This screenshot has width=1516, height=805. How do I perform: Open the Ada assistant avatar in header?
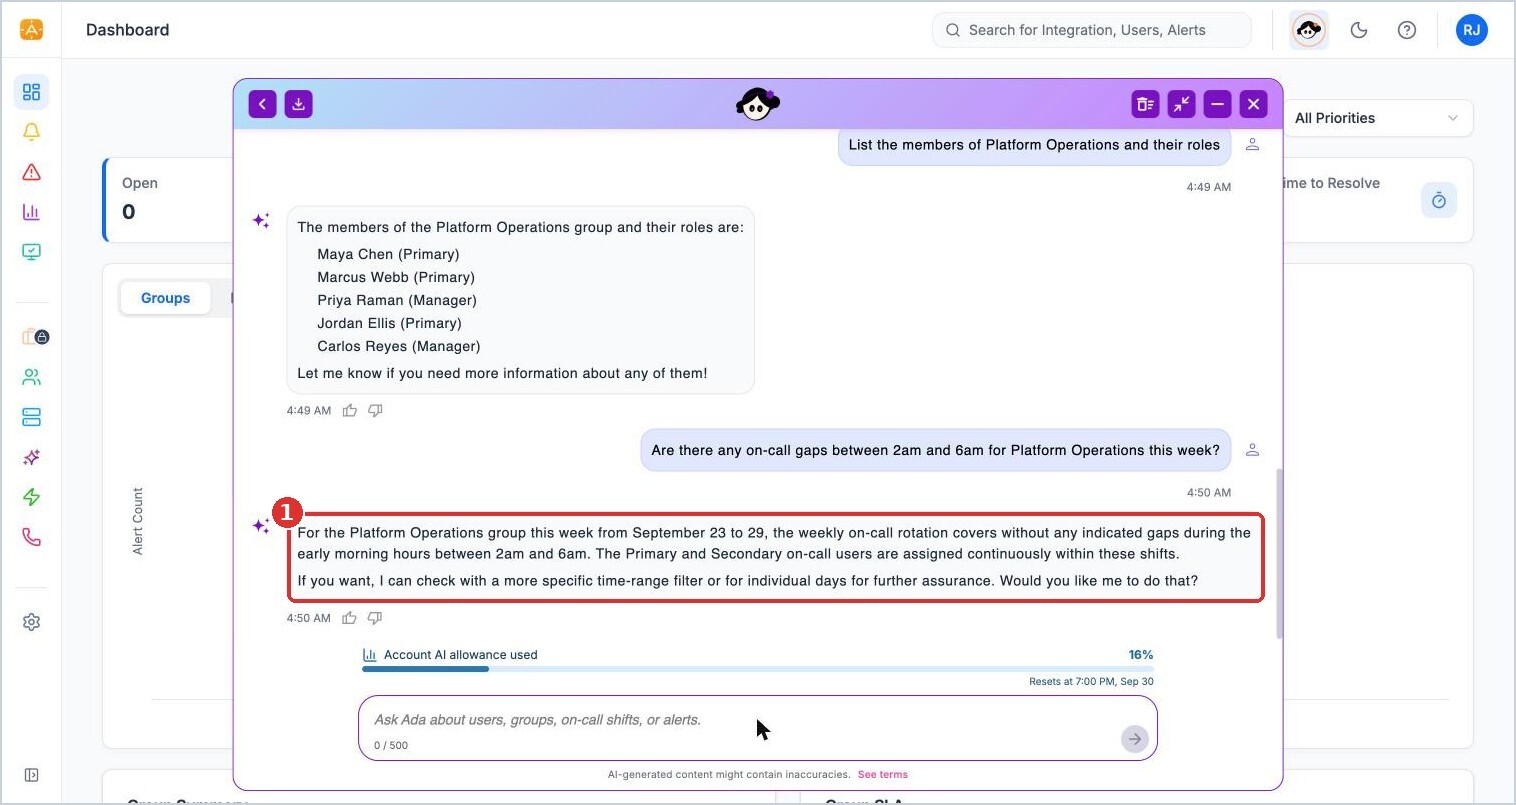1309,30
